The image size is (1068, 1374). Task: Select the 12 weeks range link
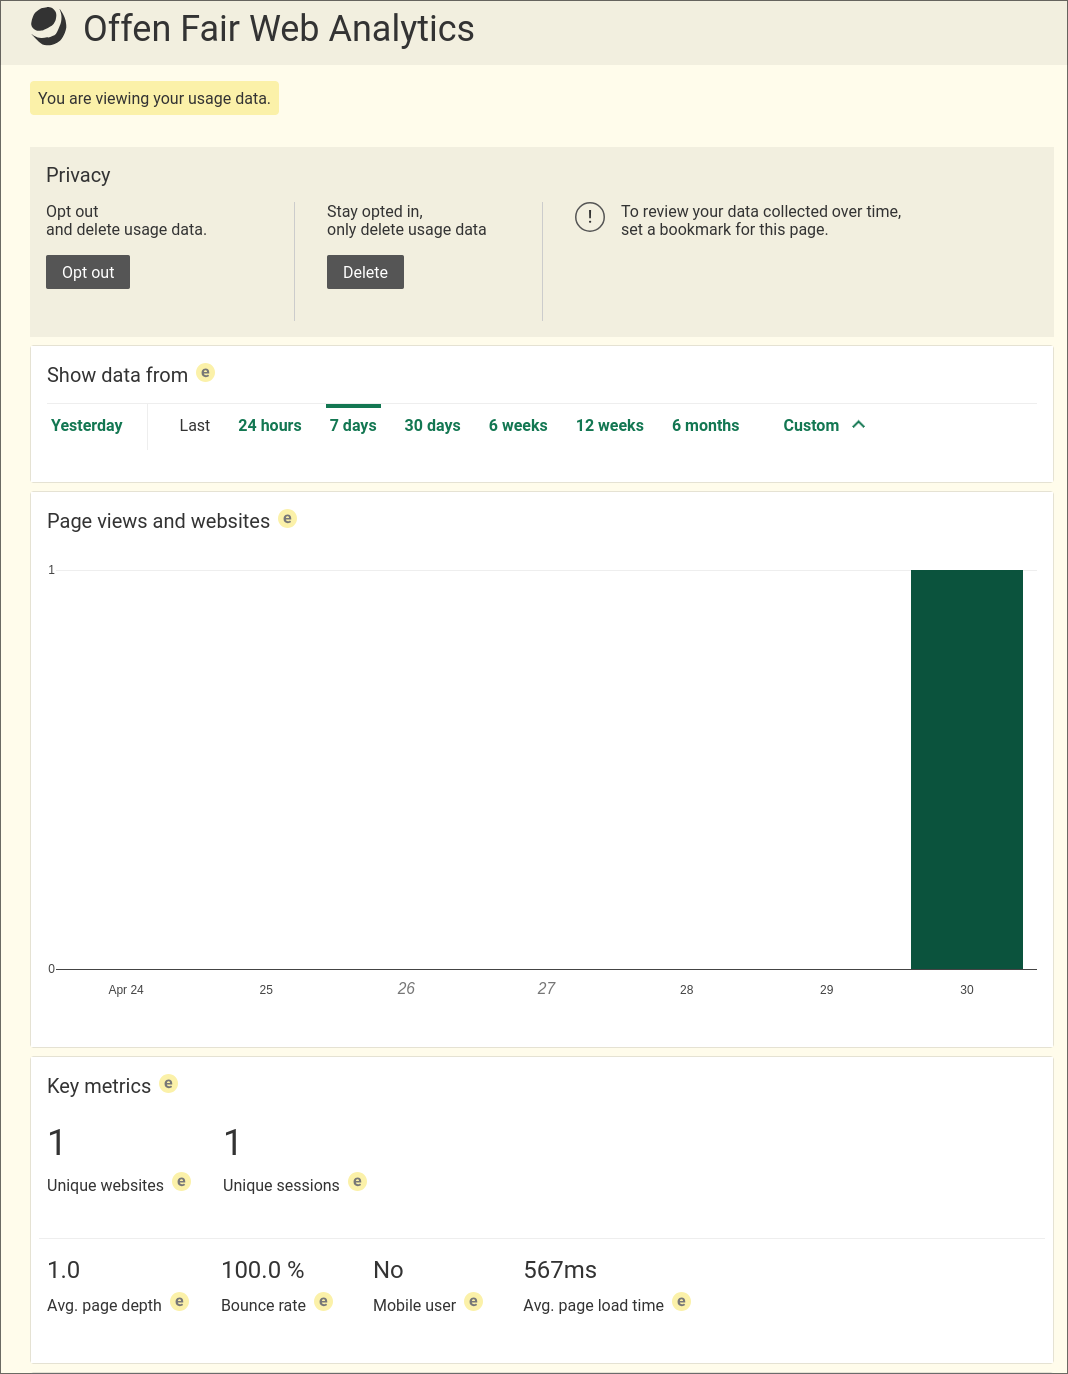point(610,426)
